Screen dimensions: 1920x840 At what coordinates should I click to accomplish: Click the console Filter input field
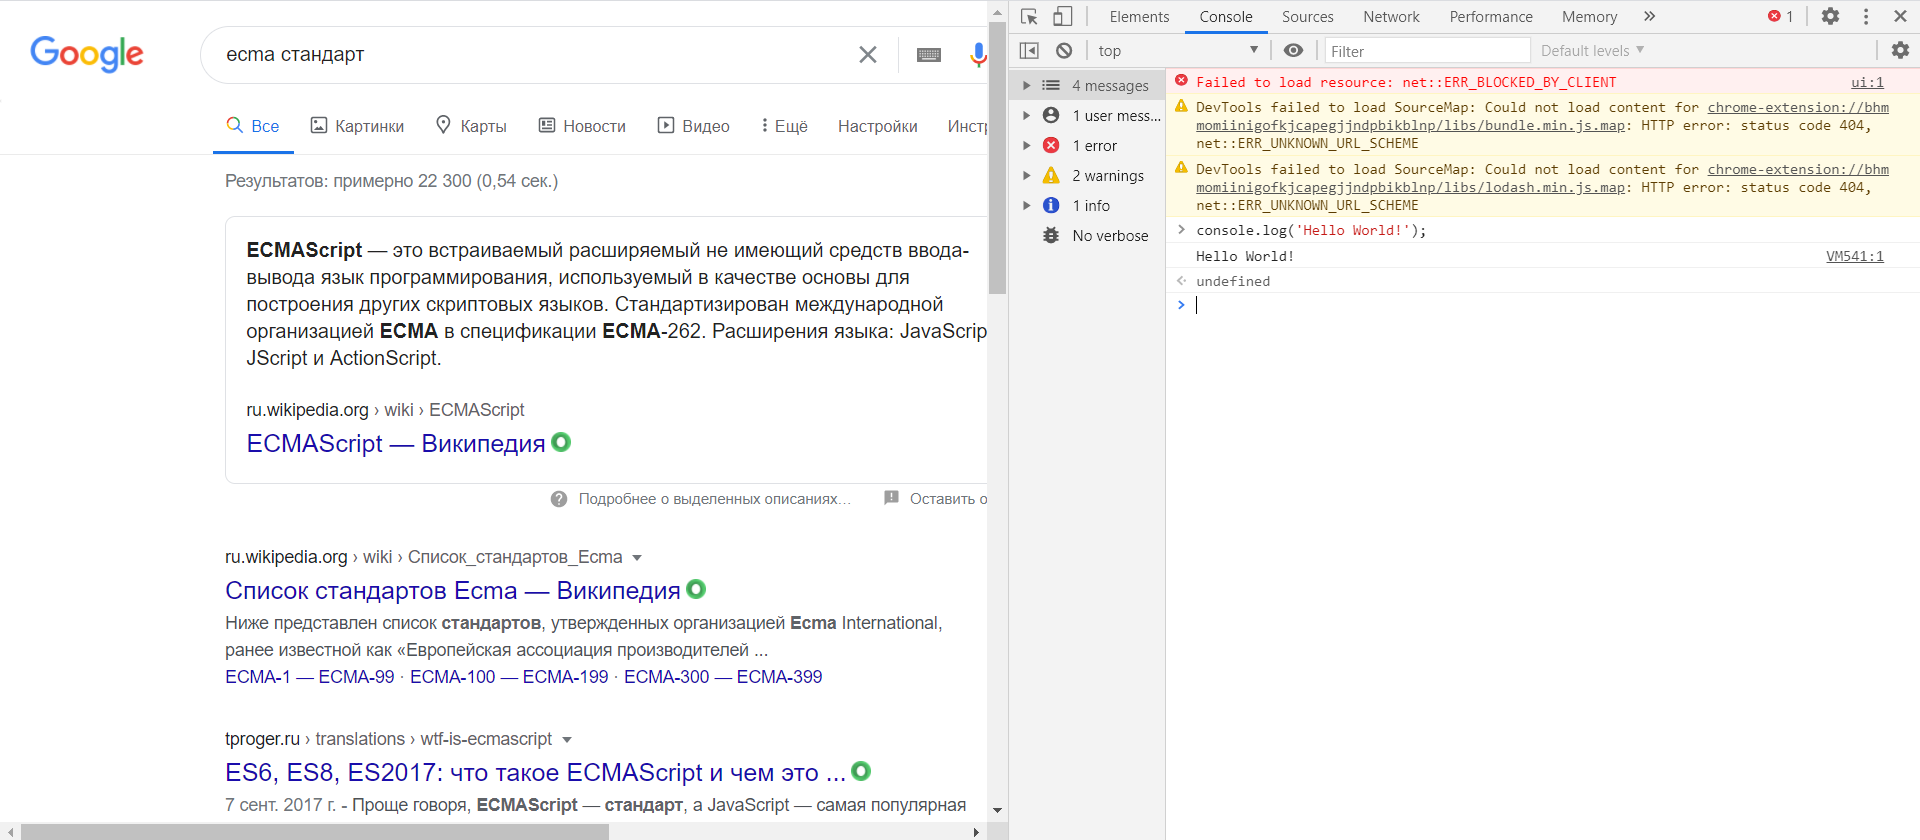coord(1427,51)
